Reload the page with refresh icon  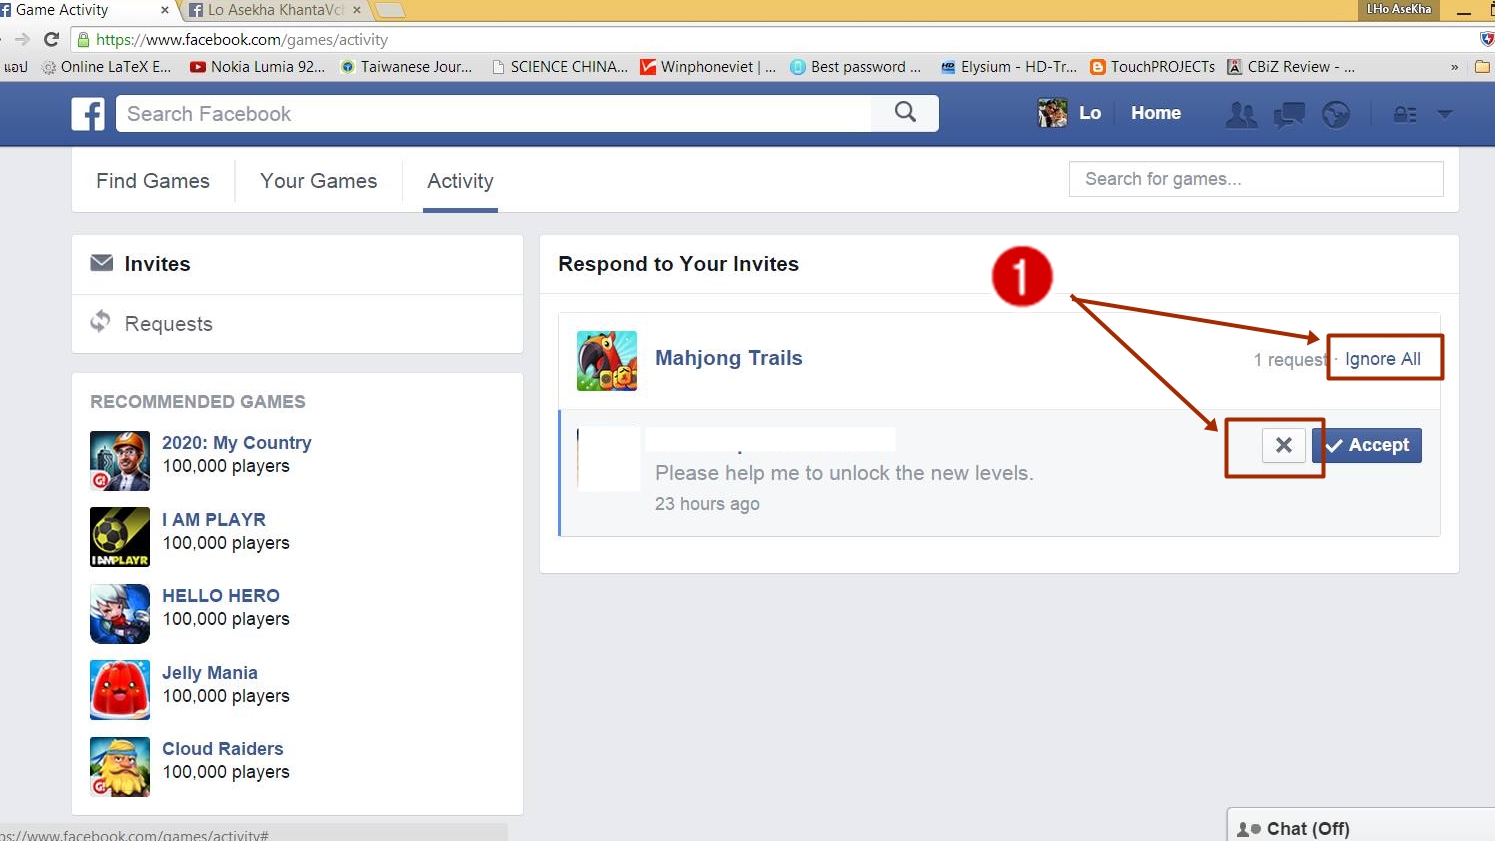(52, 40)
